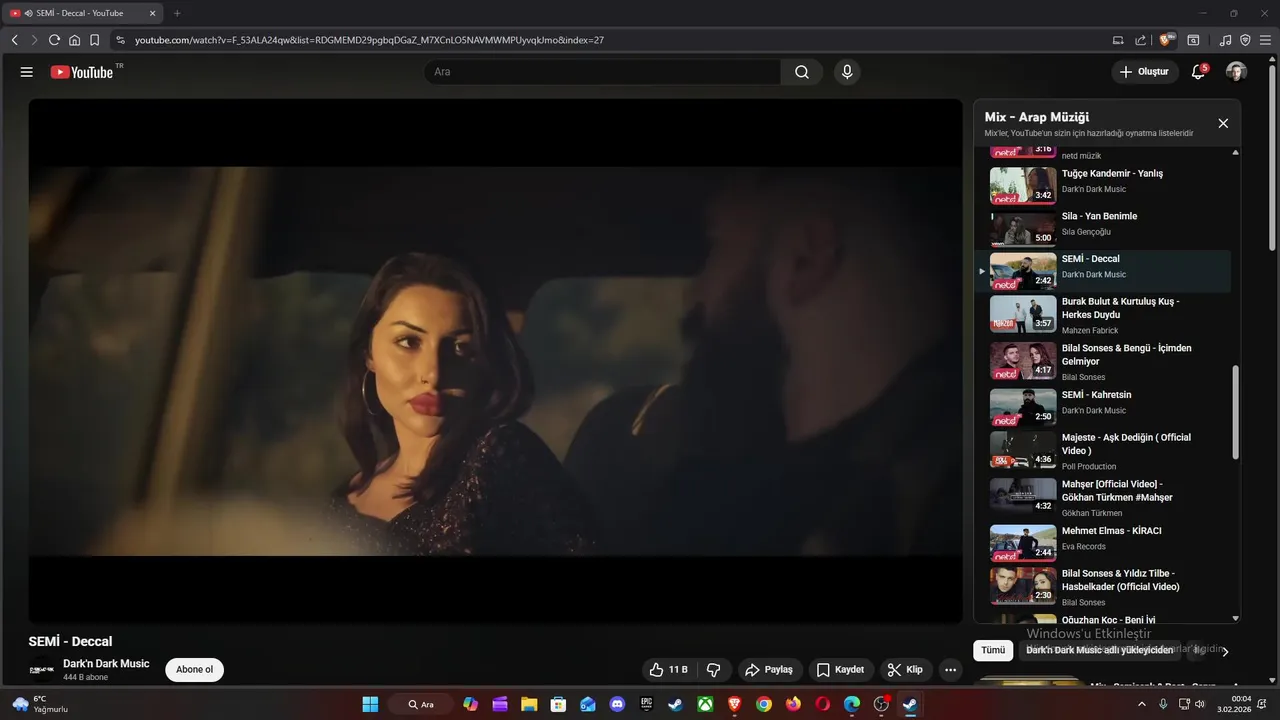1280x720 pixels.
Task: Dislike the video with thumbs down
Action: tap(714, 670)
